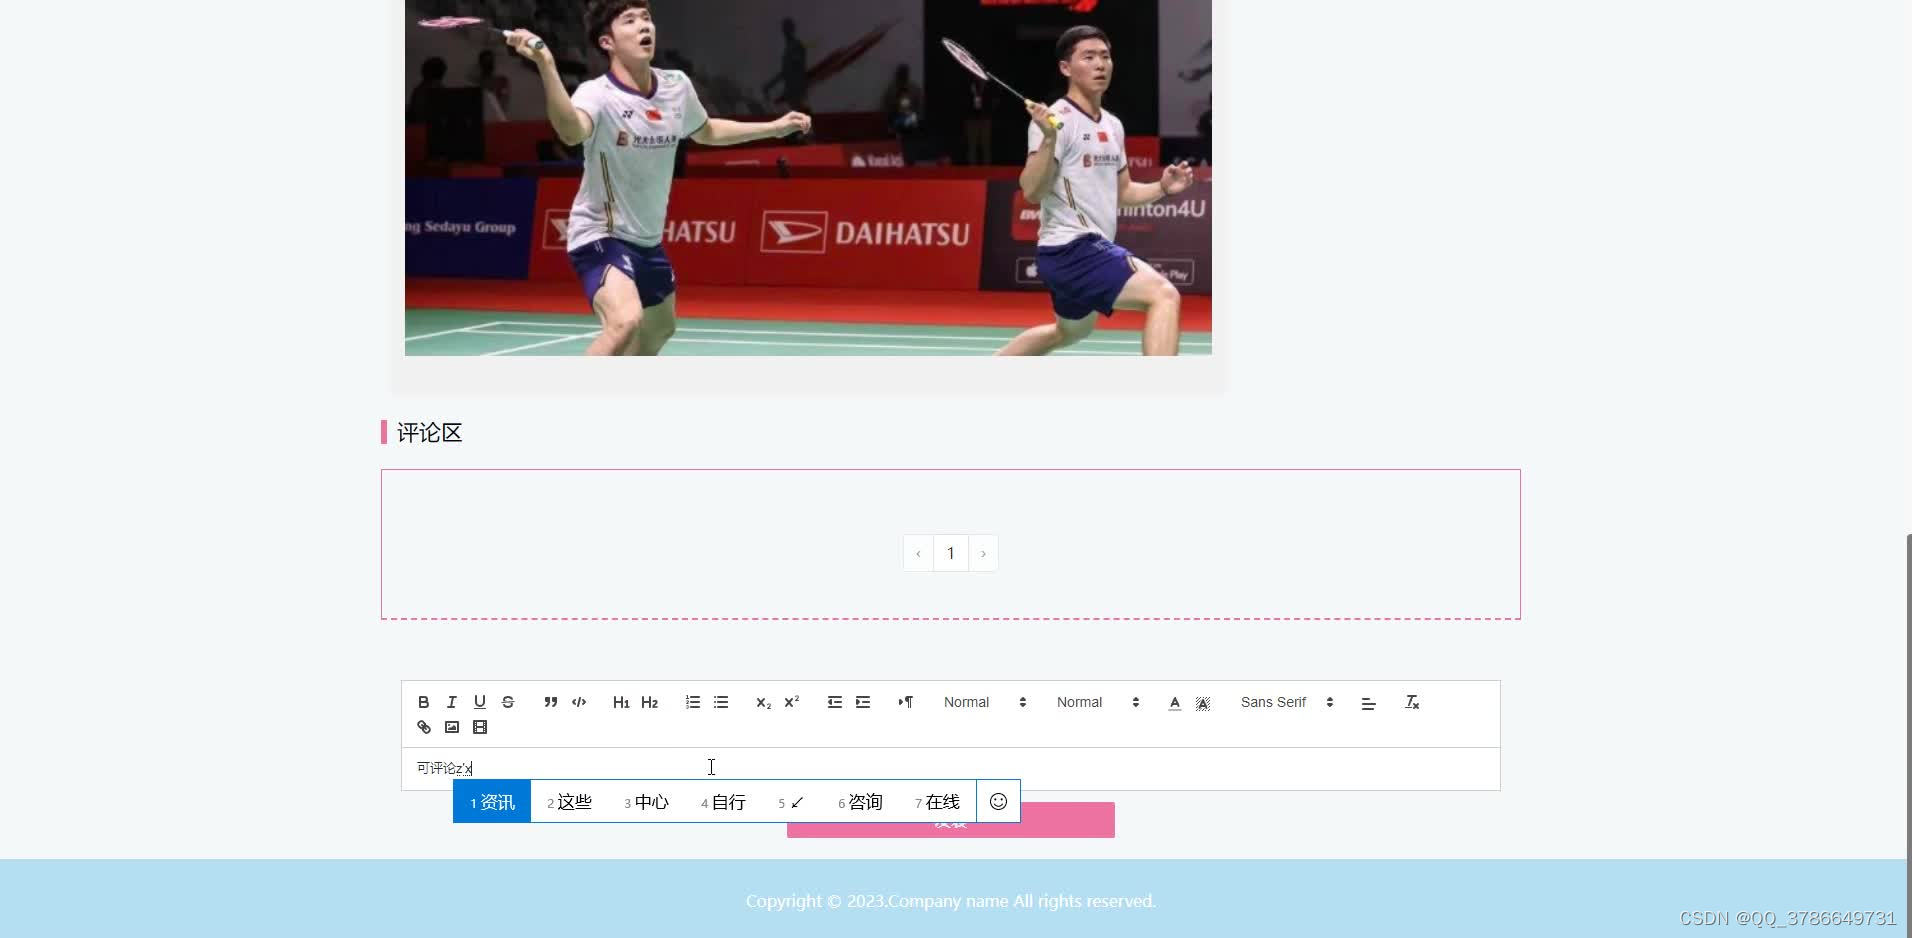Create an ordered numbered list
1912x938 pixels.
pyautogui.click(x=692, y=702)
